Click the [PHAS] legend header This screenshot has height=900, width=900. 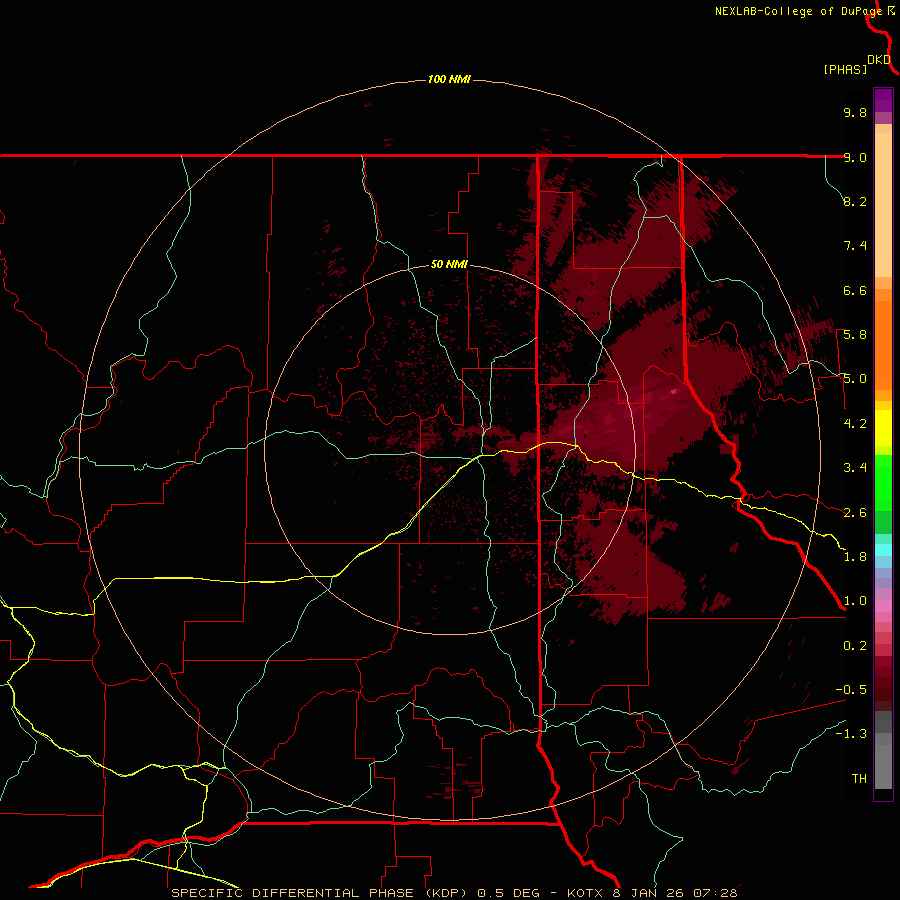tap(845, 69)
